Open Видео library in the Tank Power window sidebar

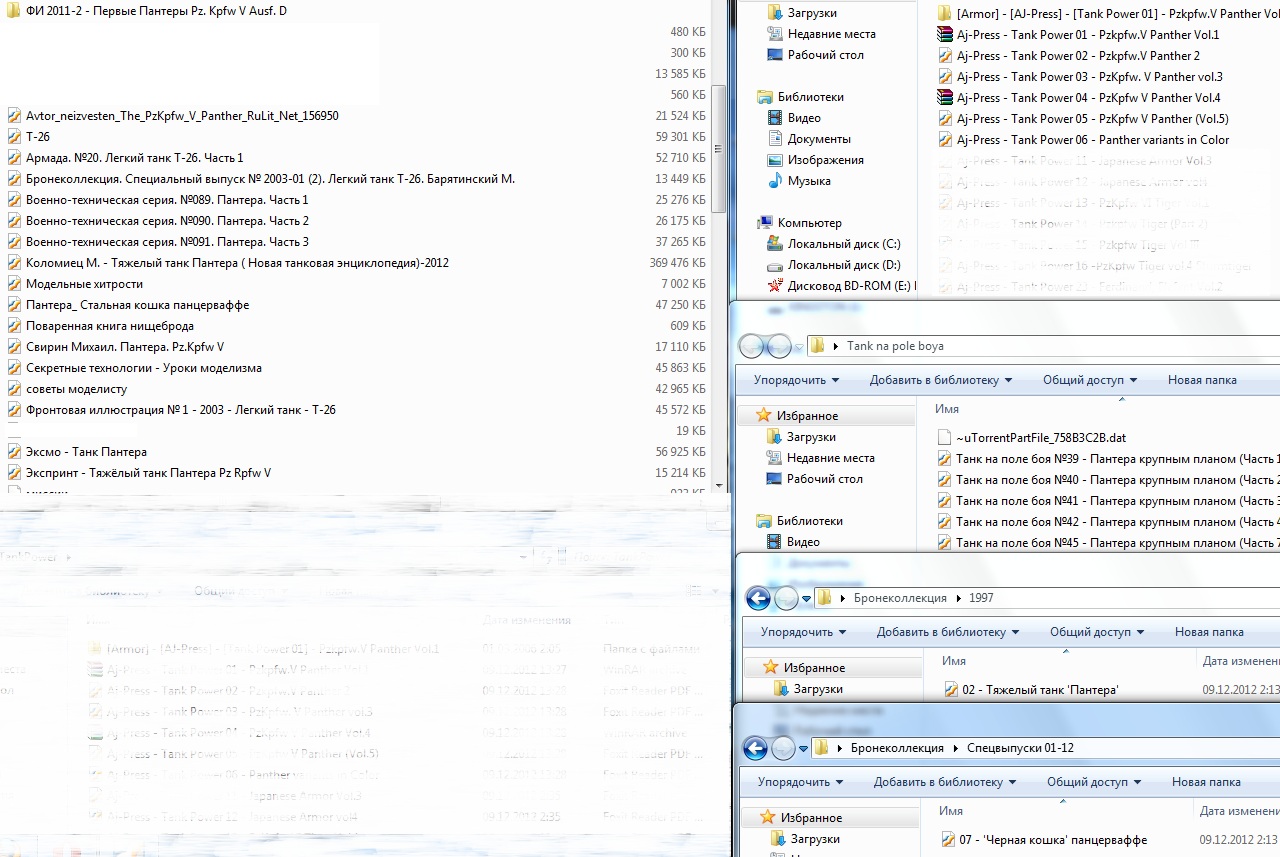click(804, 118)
